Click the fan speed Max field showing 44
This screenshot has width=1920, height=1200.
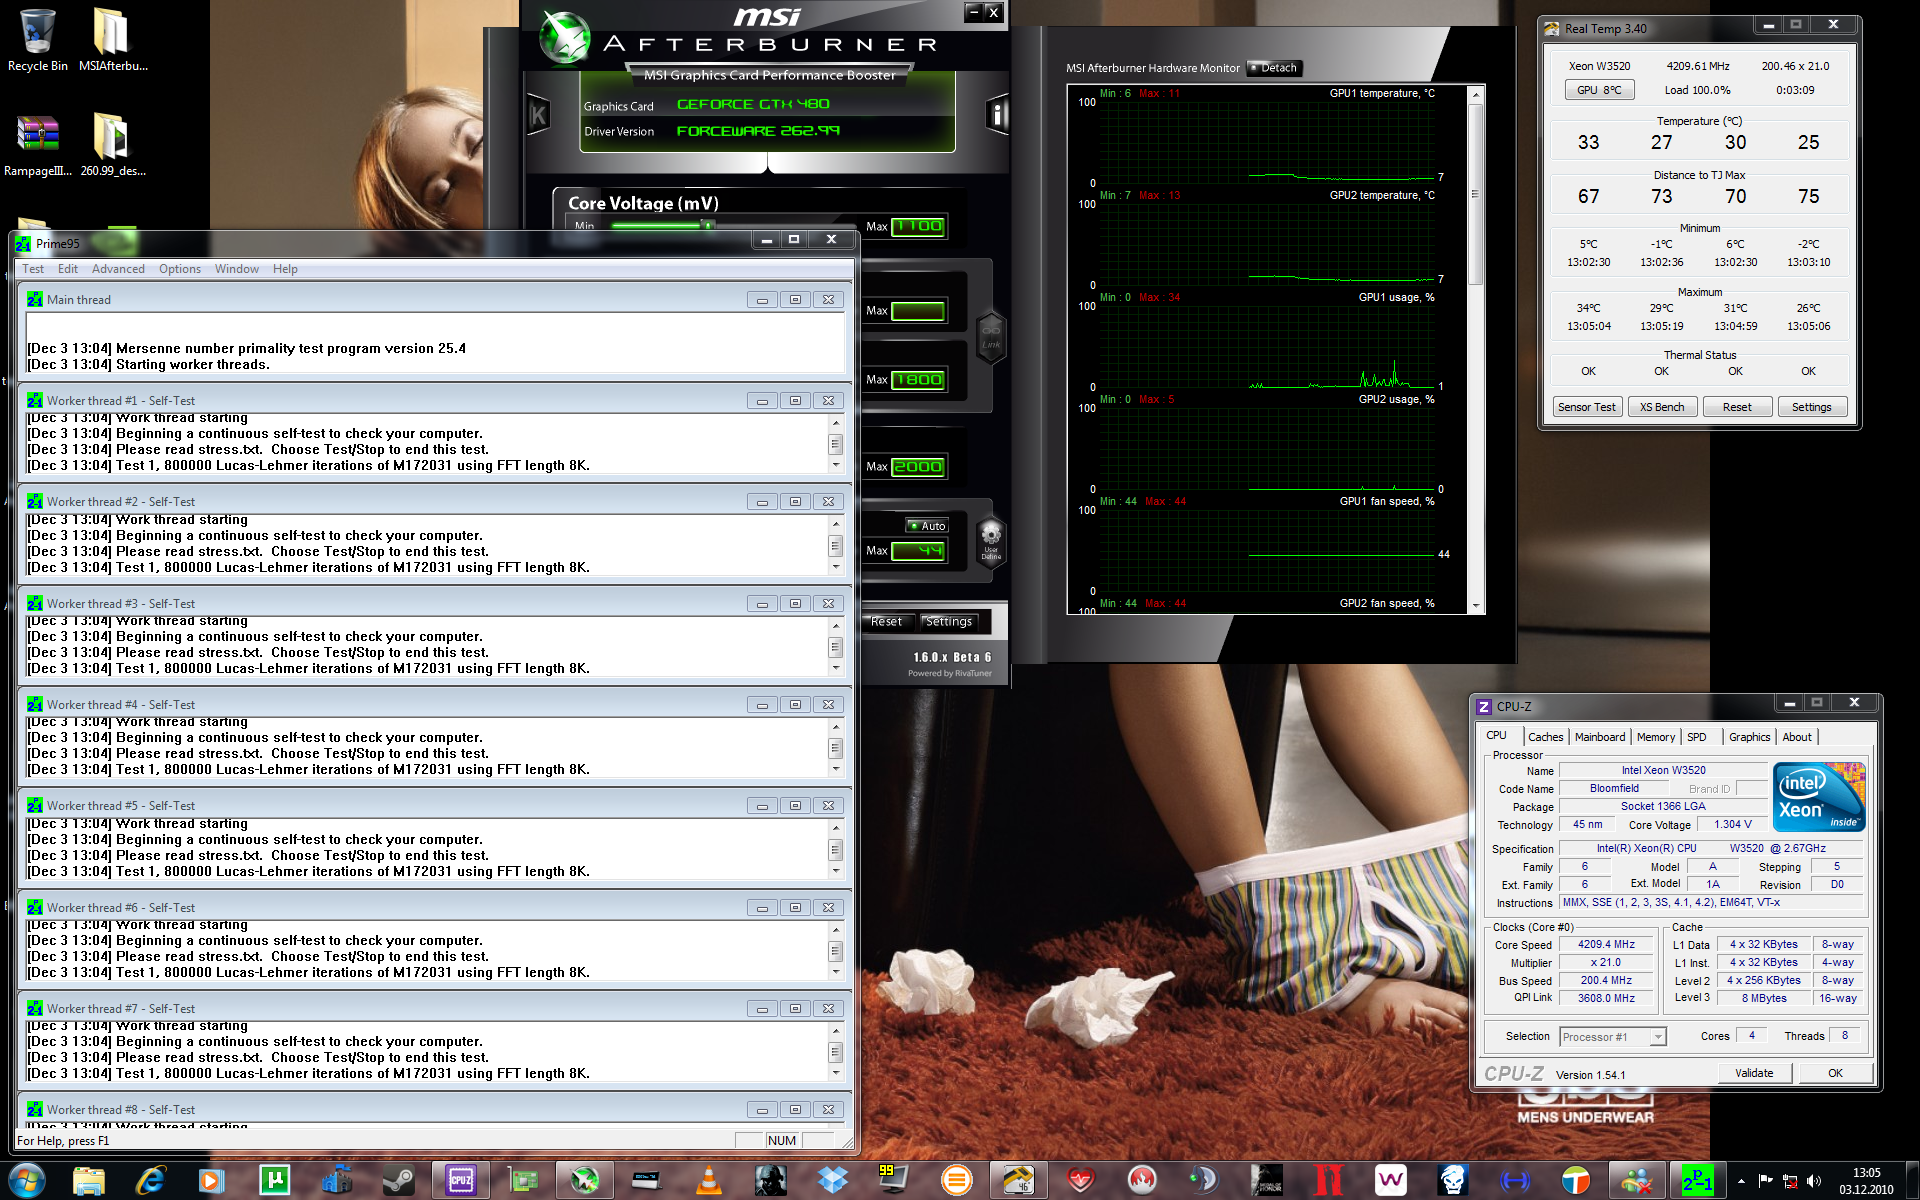(x=918, y=551)
